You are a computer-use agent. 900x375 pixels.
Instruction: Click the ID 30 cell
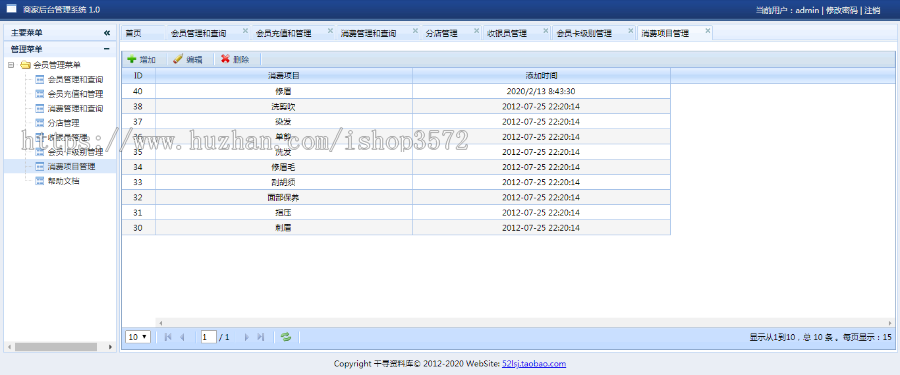click(x=138, y=228)
